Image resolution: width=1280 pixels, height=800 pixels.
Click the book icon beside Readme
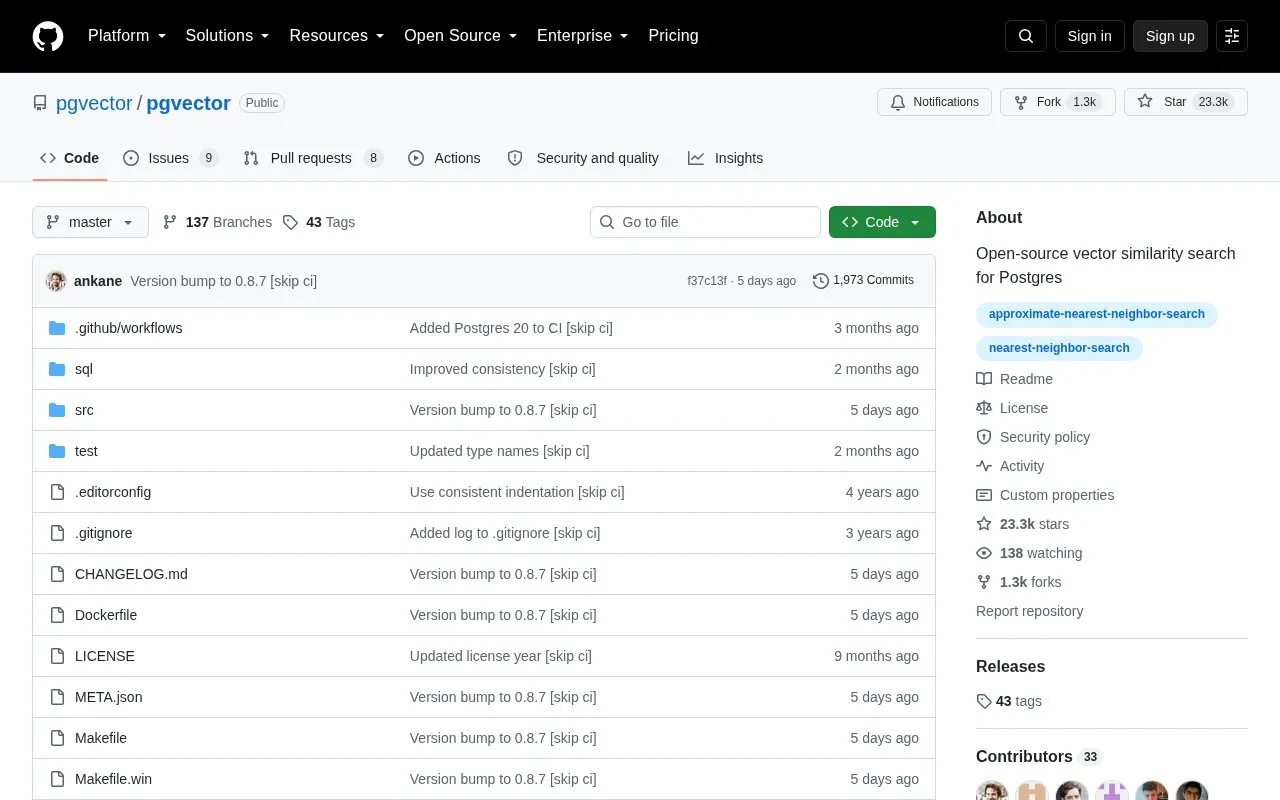(x=984, y=379)
